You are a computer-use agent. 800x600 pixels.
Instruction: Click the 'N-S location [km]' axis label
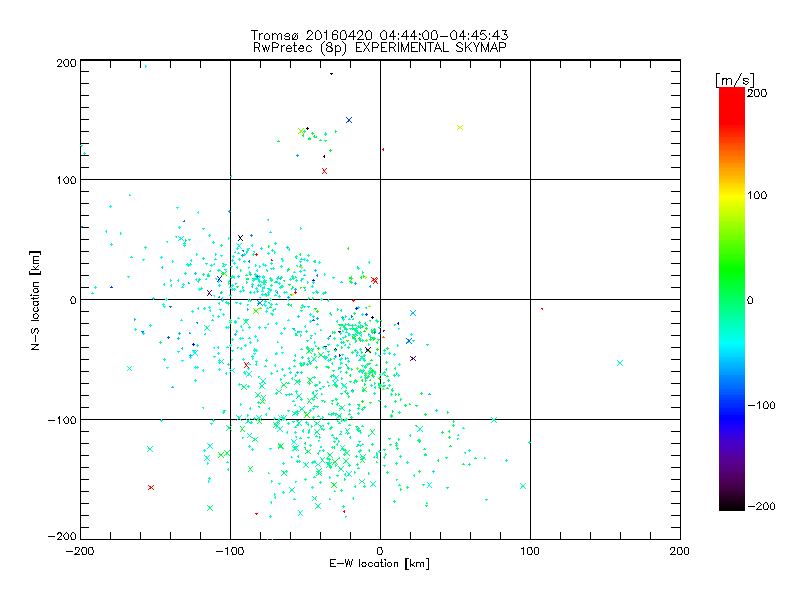(x=35, y=300)
